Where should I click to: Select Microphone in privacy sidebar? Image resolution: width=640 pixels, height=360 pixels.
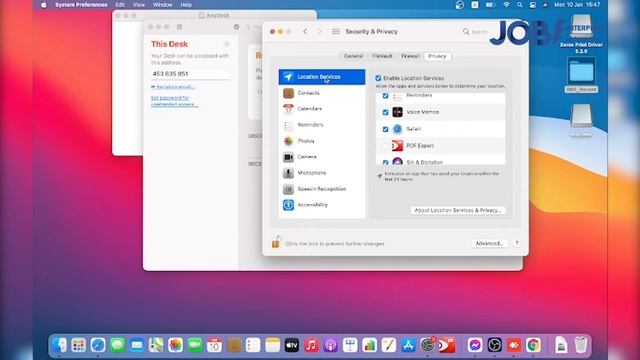pyautogui.click(x=322, y=173)
